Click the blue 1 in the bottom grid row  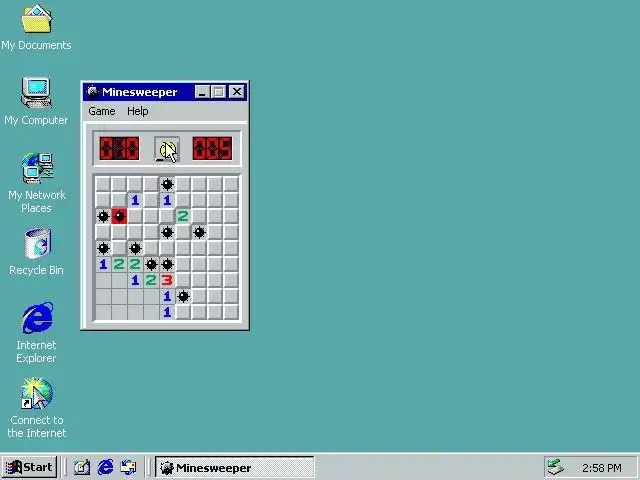[x=167, y=312]
